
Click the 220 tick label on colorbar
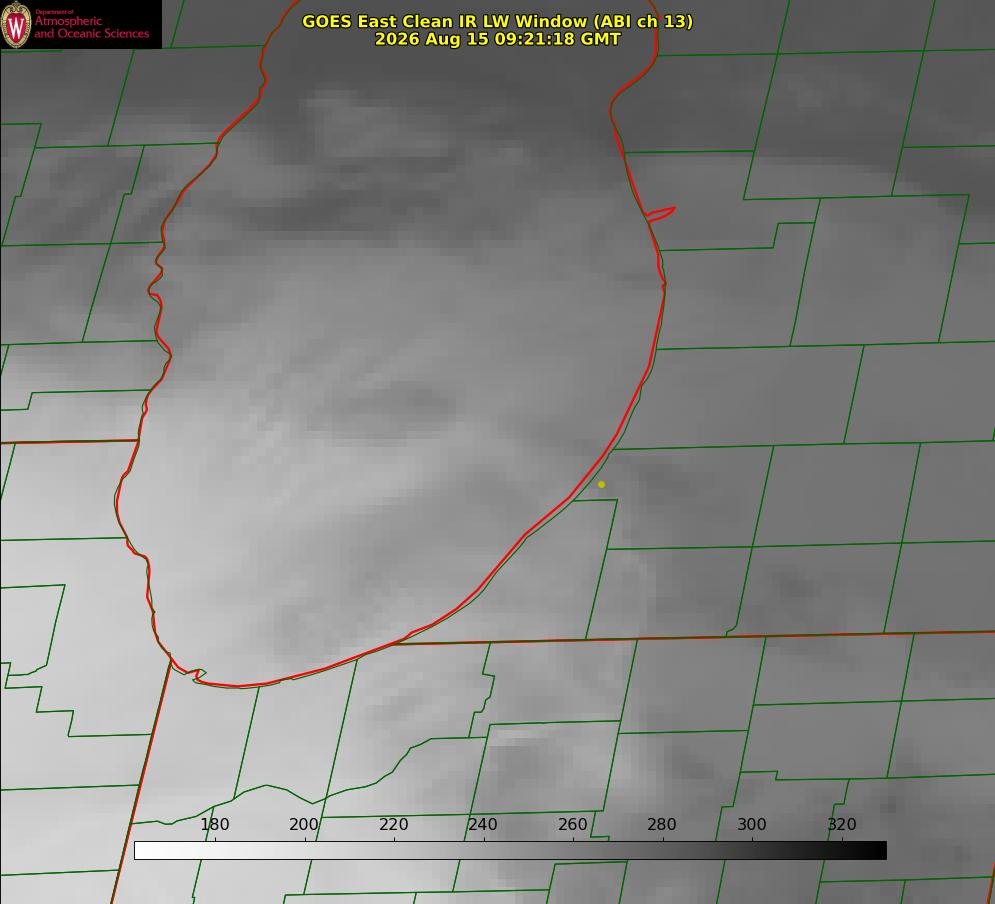tap(393, 825)
